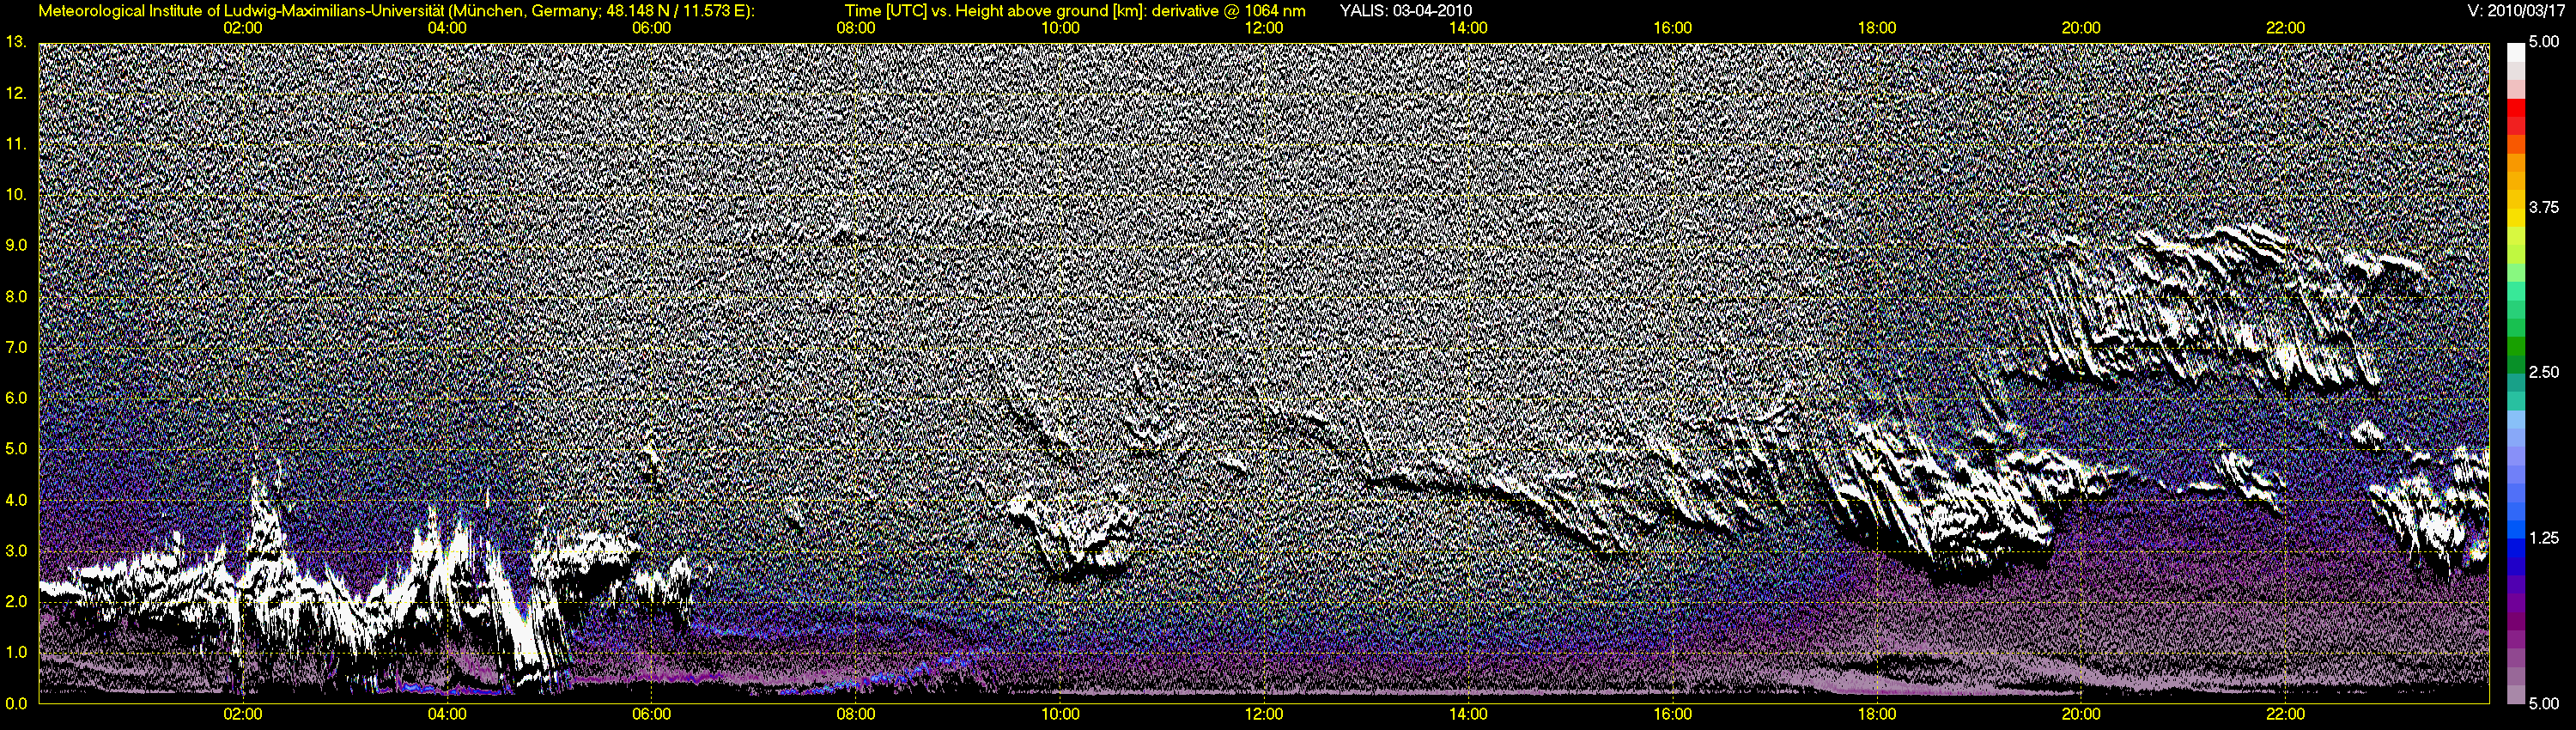Click the 02:00 label on the bottom time axis
Image resolution: width=2576 pixels, height=730 pixels.
242,715
